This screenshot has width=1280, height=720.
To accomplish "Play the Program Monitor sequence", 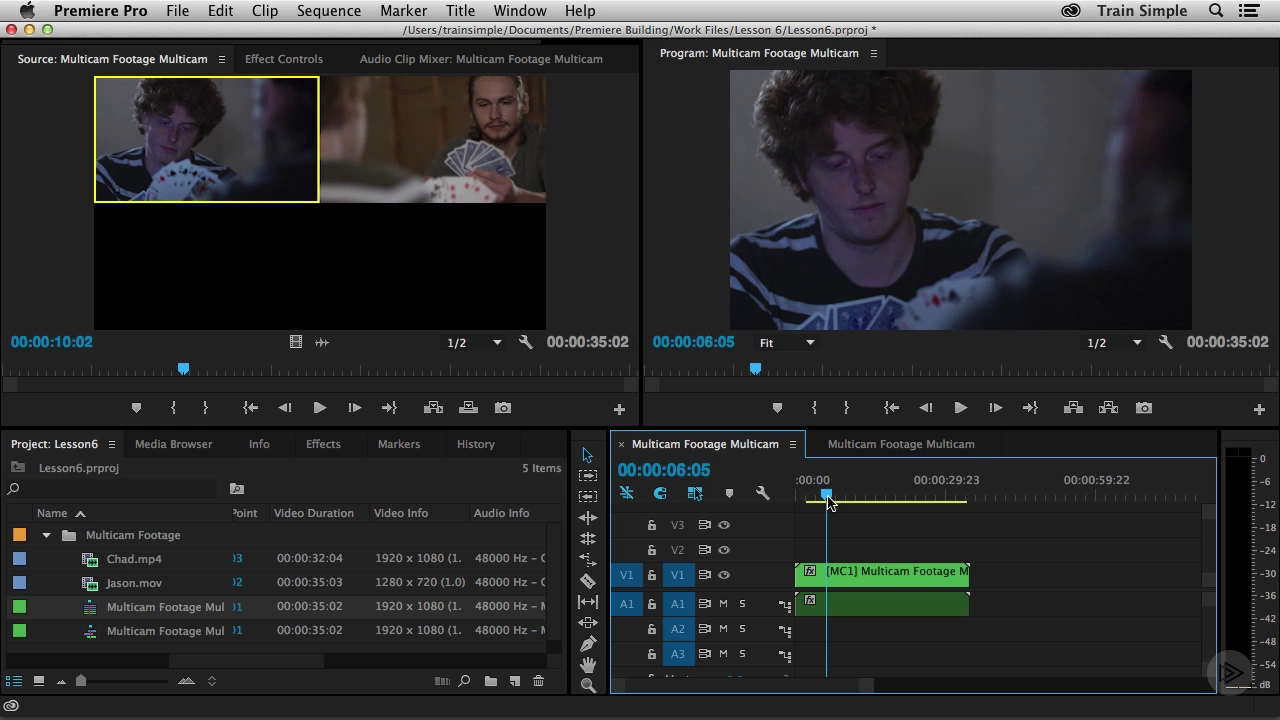I will click(960, 408).
